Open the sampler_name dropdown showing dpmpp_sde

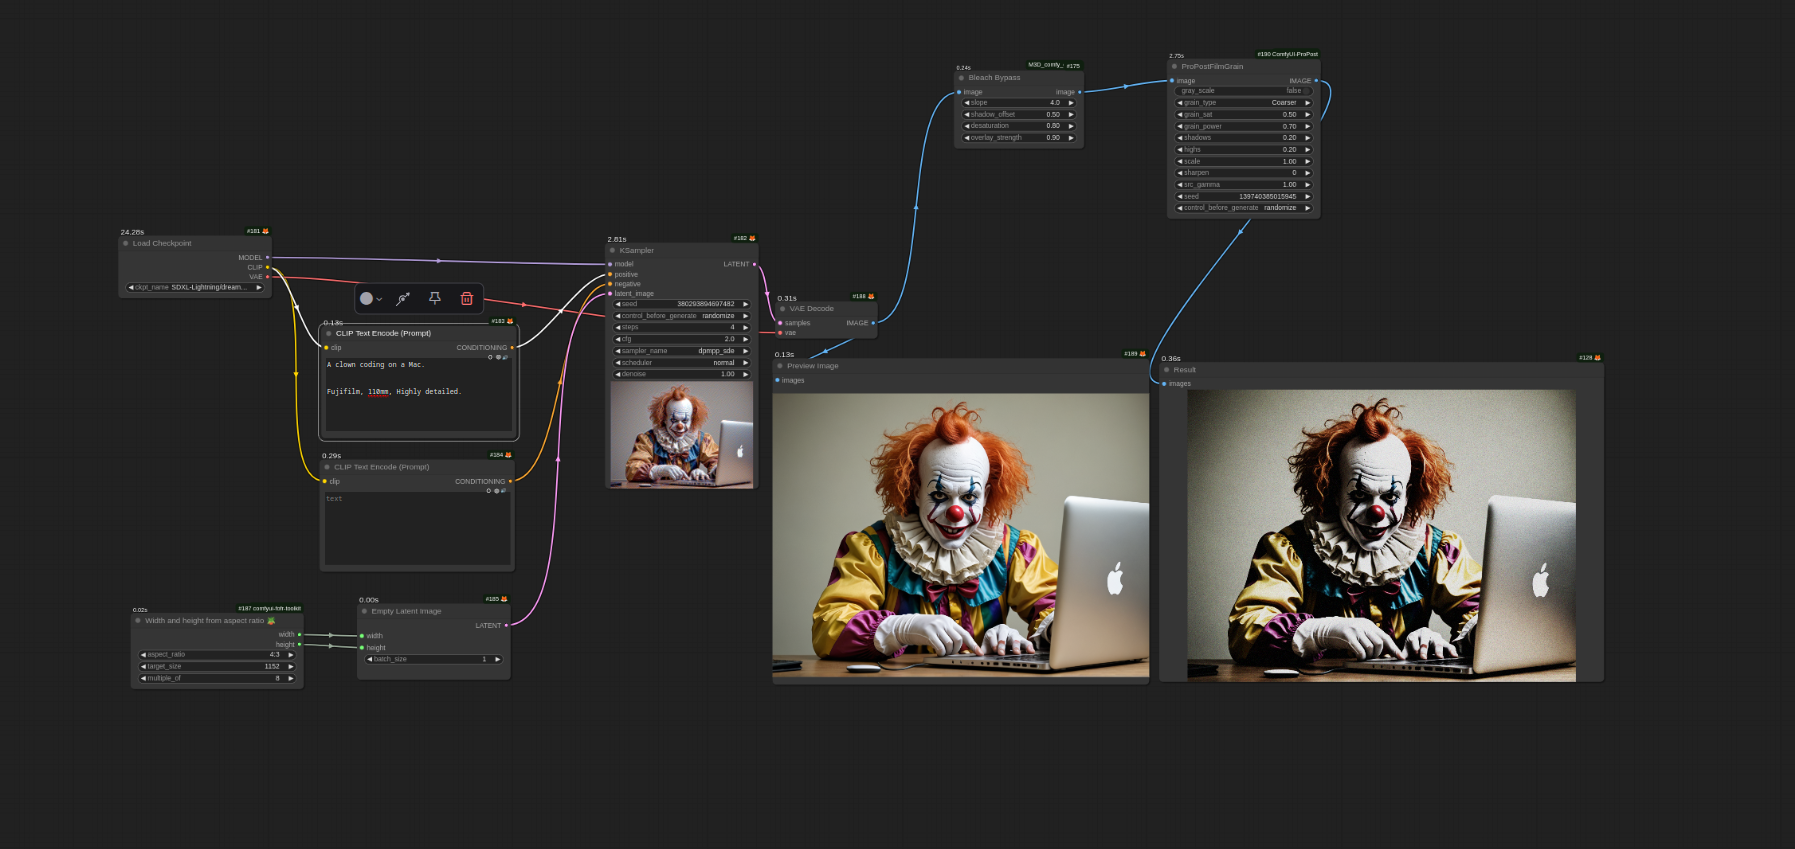[x=682, y=351]
